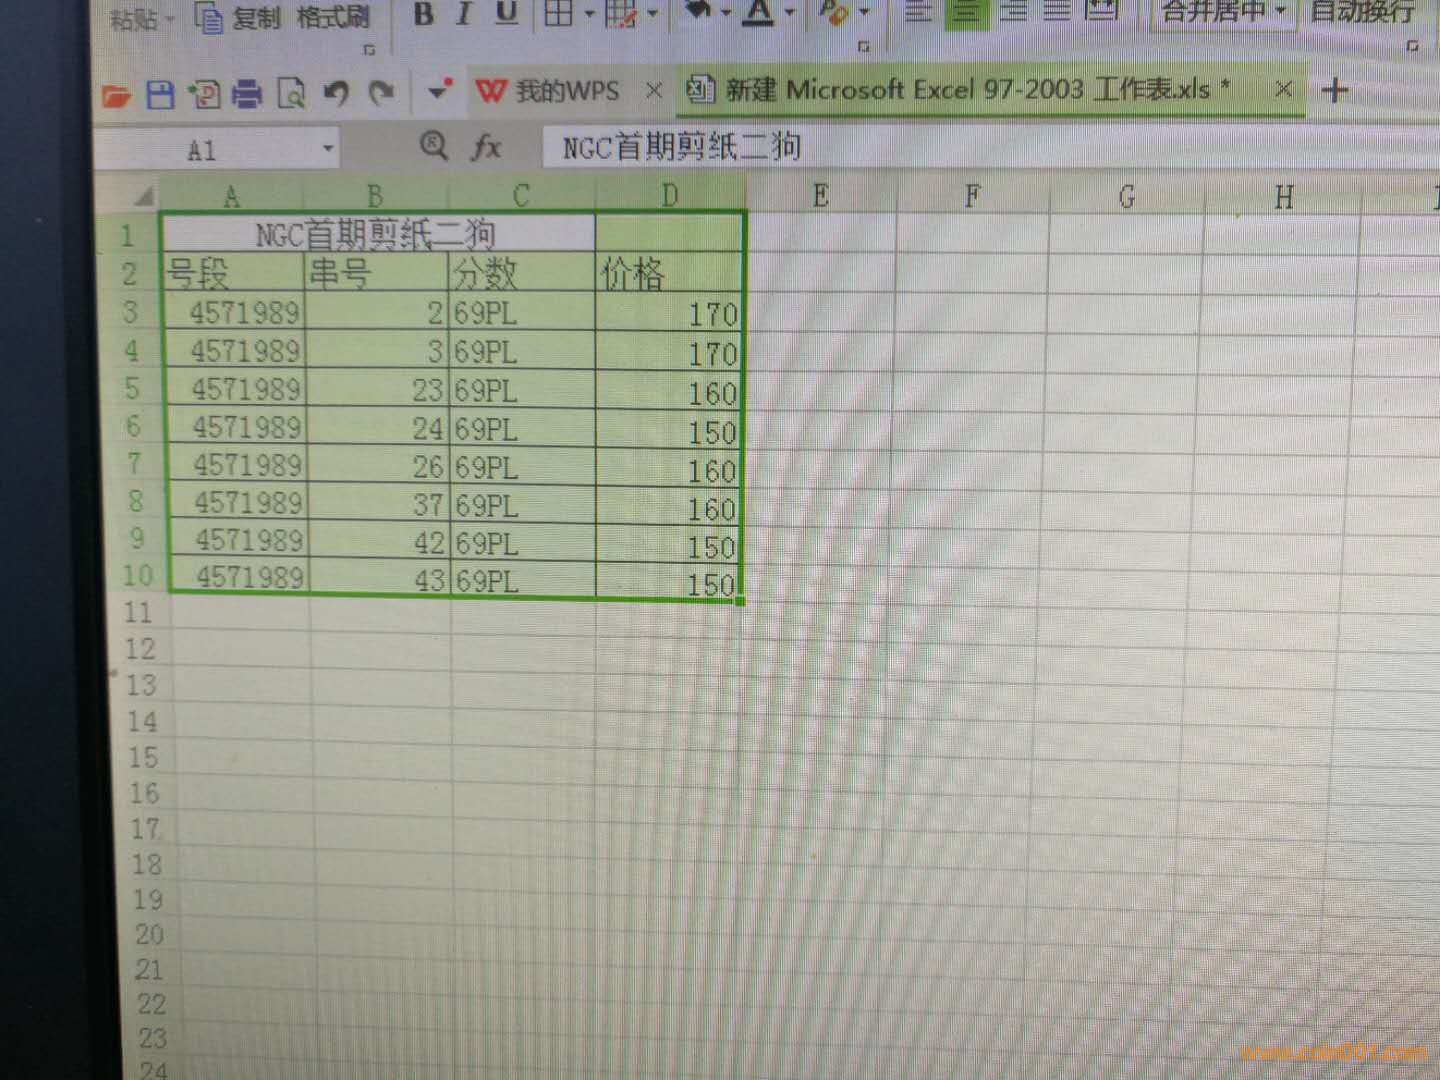Click the Print icon
This screenshot has width=1440, height=1080.
[246, 95]
